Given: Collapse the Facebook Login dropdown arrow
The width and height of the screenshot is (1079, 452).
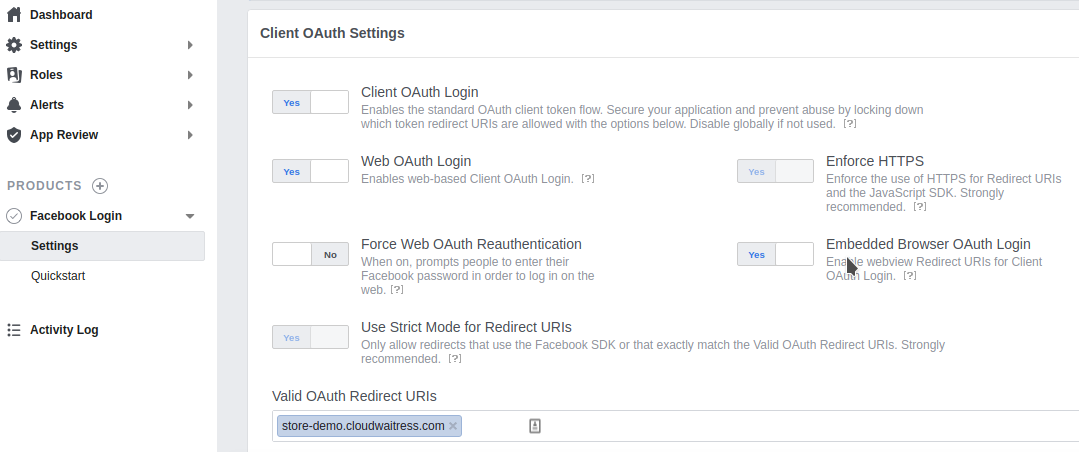Looking at the screenshot, I should click(x=190, y=216).
